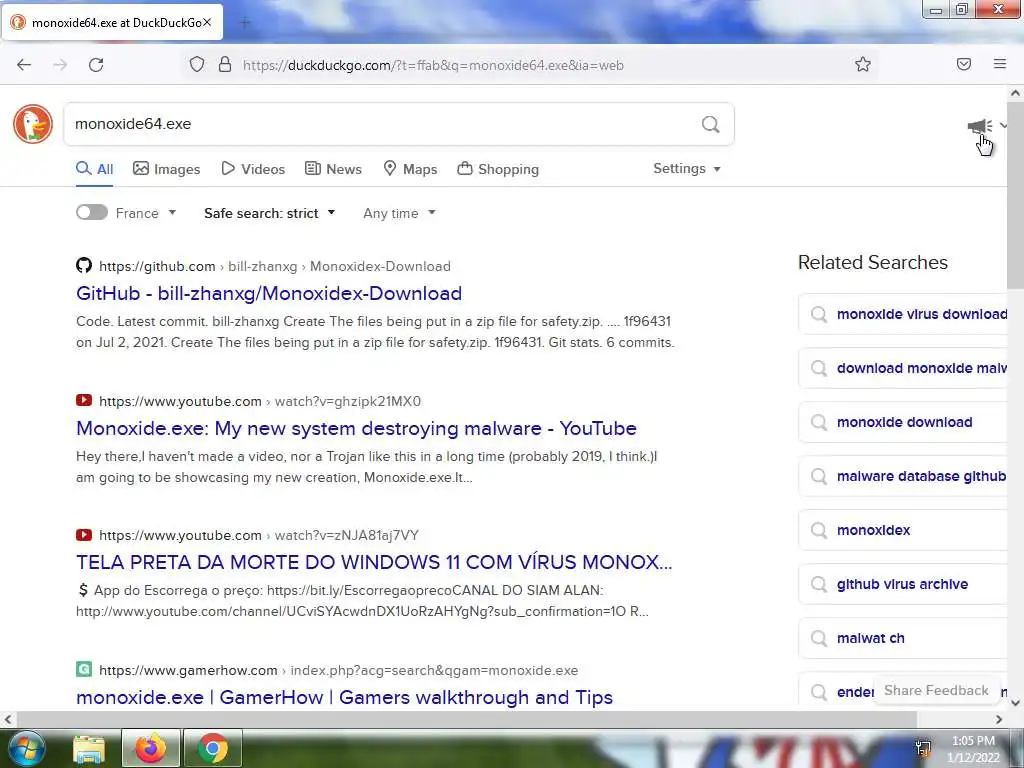Close the monoxide64.exe DuckDuckGo tab
1024x768 pixels.
207,22
